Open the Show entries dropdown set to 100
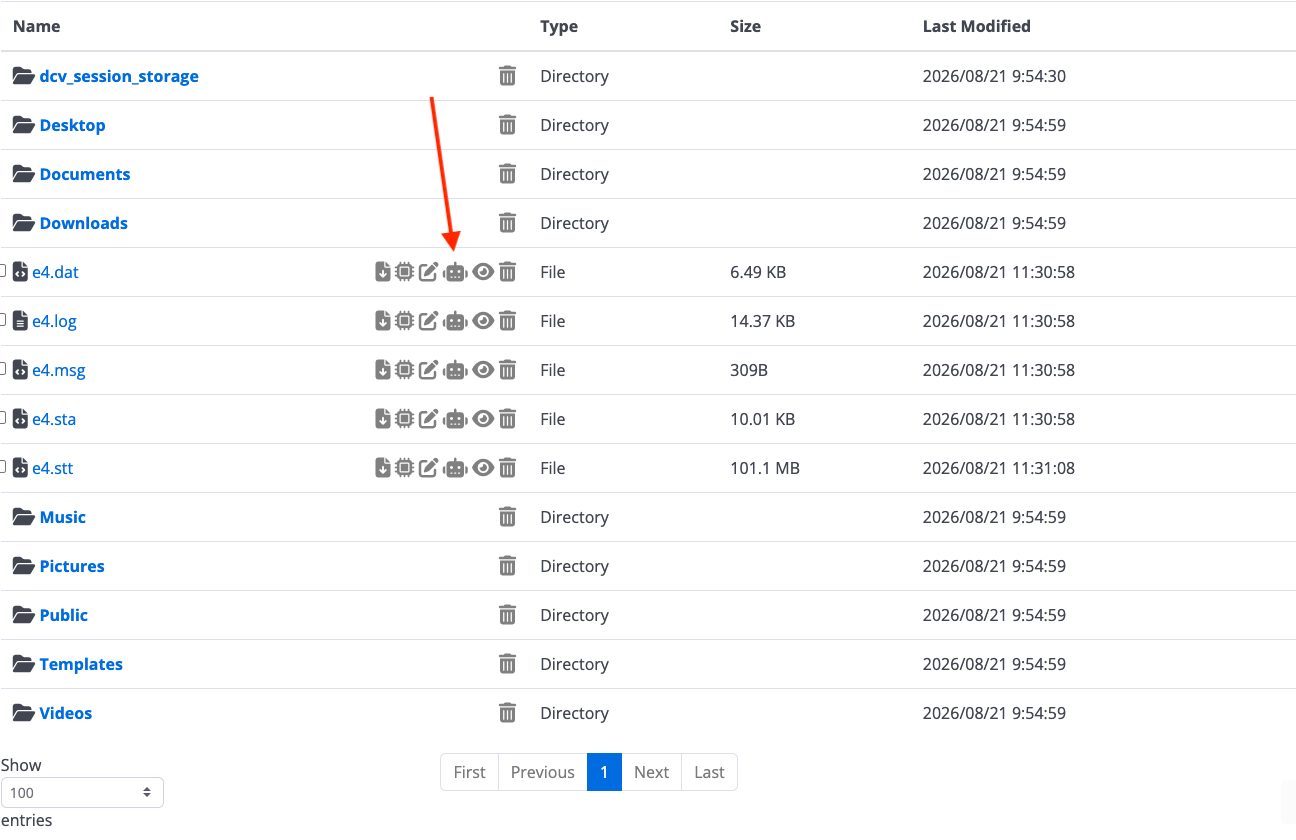The image size is (1296, 840). pyautogui.click(x=82, y=793)
